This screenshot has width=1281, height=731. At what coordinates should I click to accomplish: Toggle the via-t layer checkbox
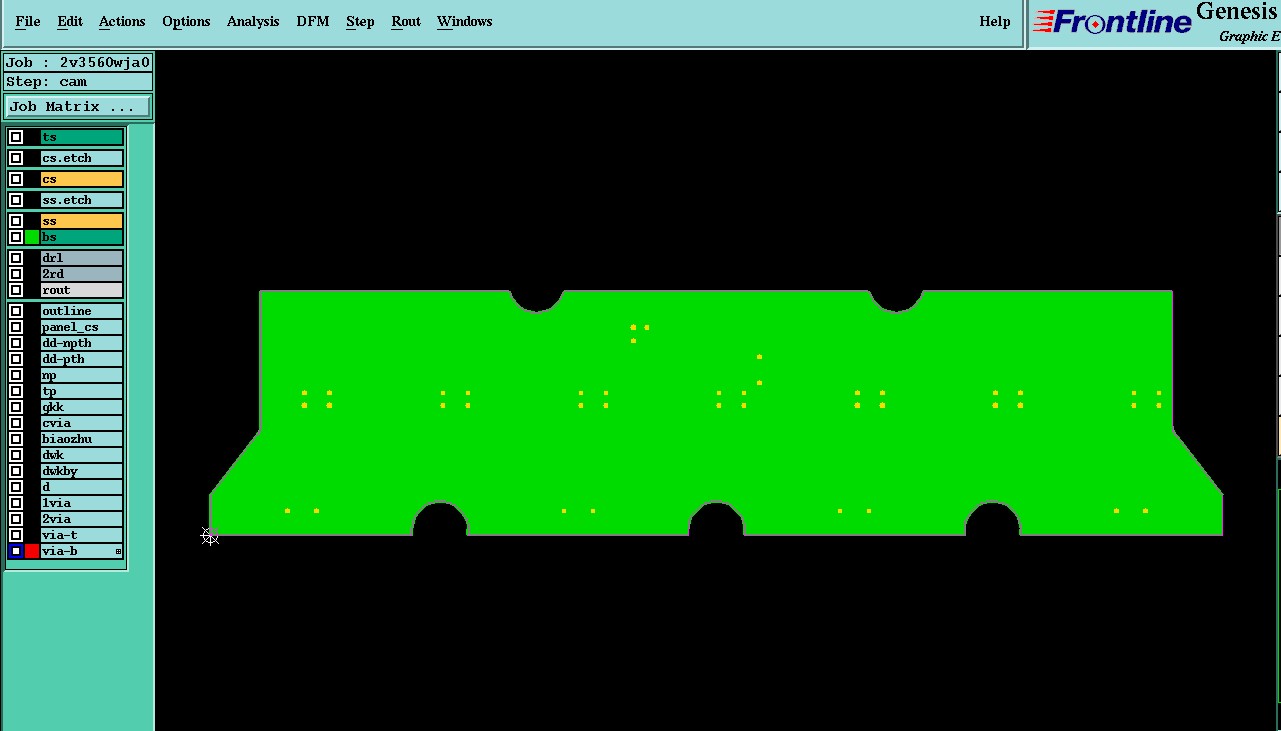point(16,535)
